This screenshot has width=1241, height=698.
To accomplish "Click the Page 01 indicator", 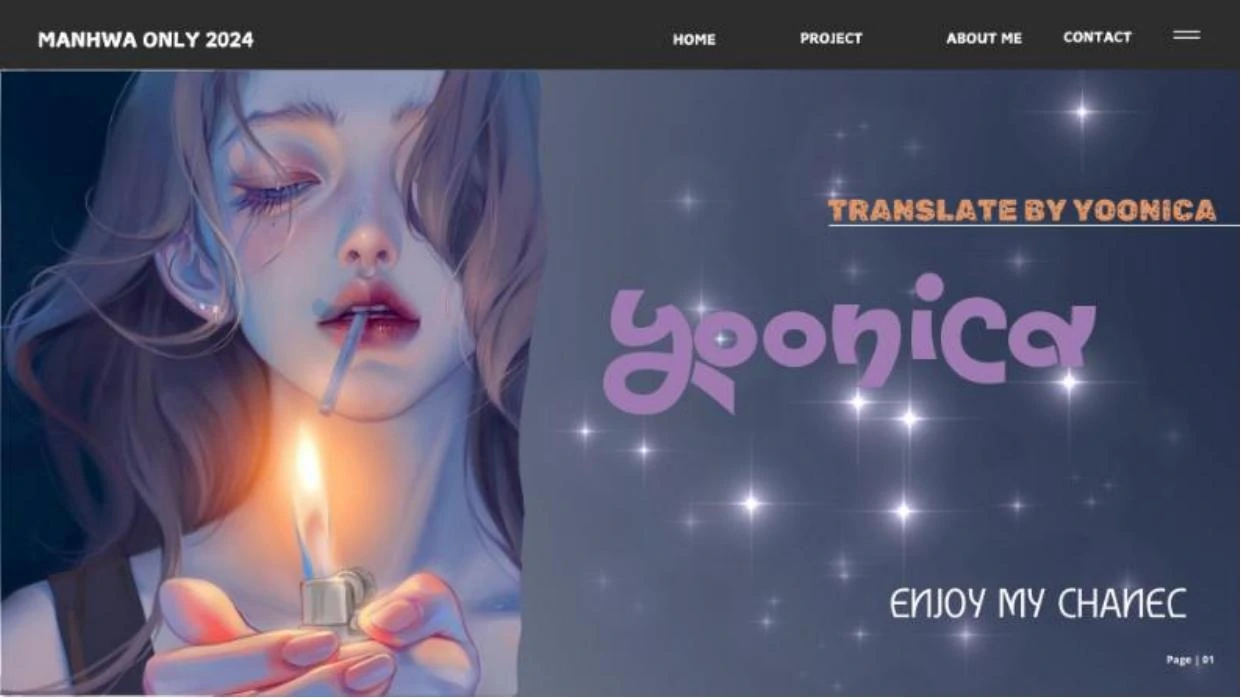I will [1190, 660].
